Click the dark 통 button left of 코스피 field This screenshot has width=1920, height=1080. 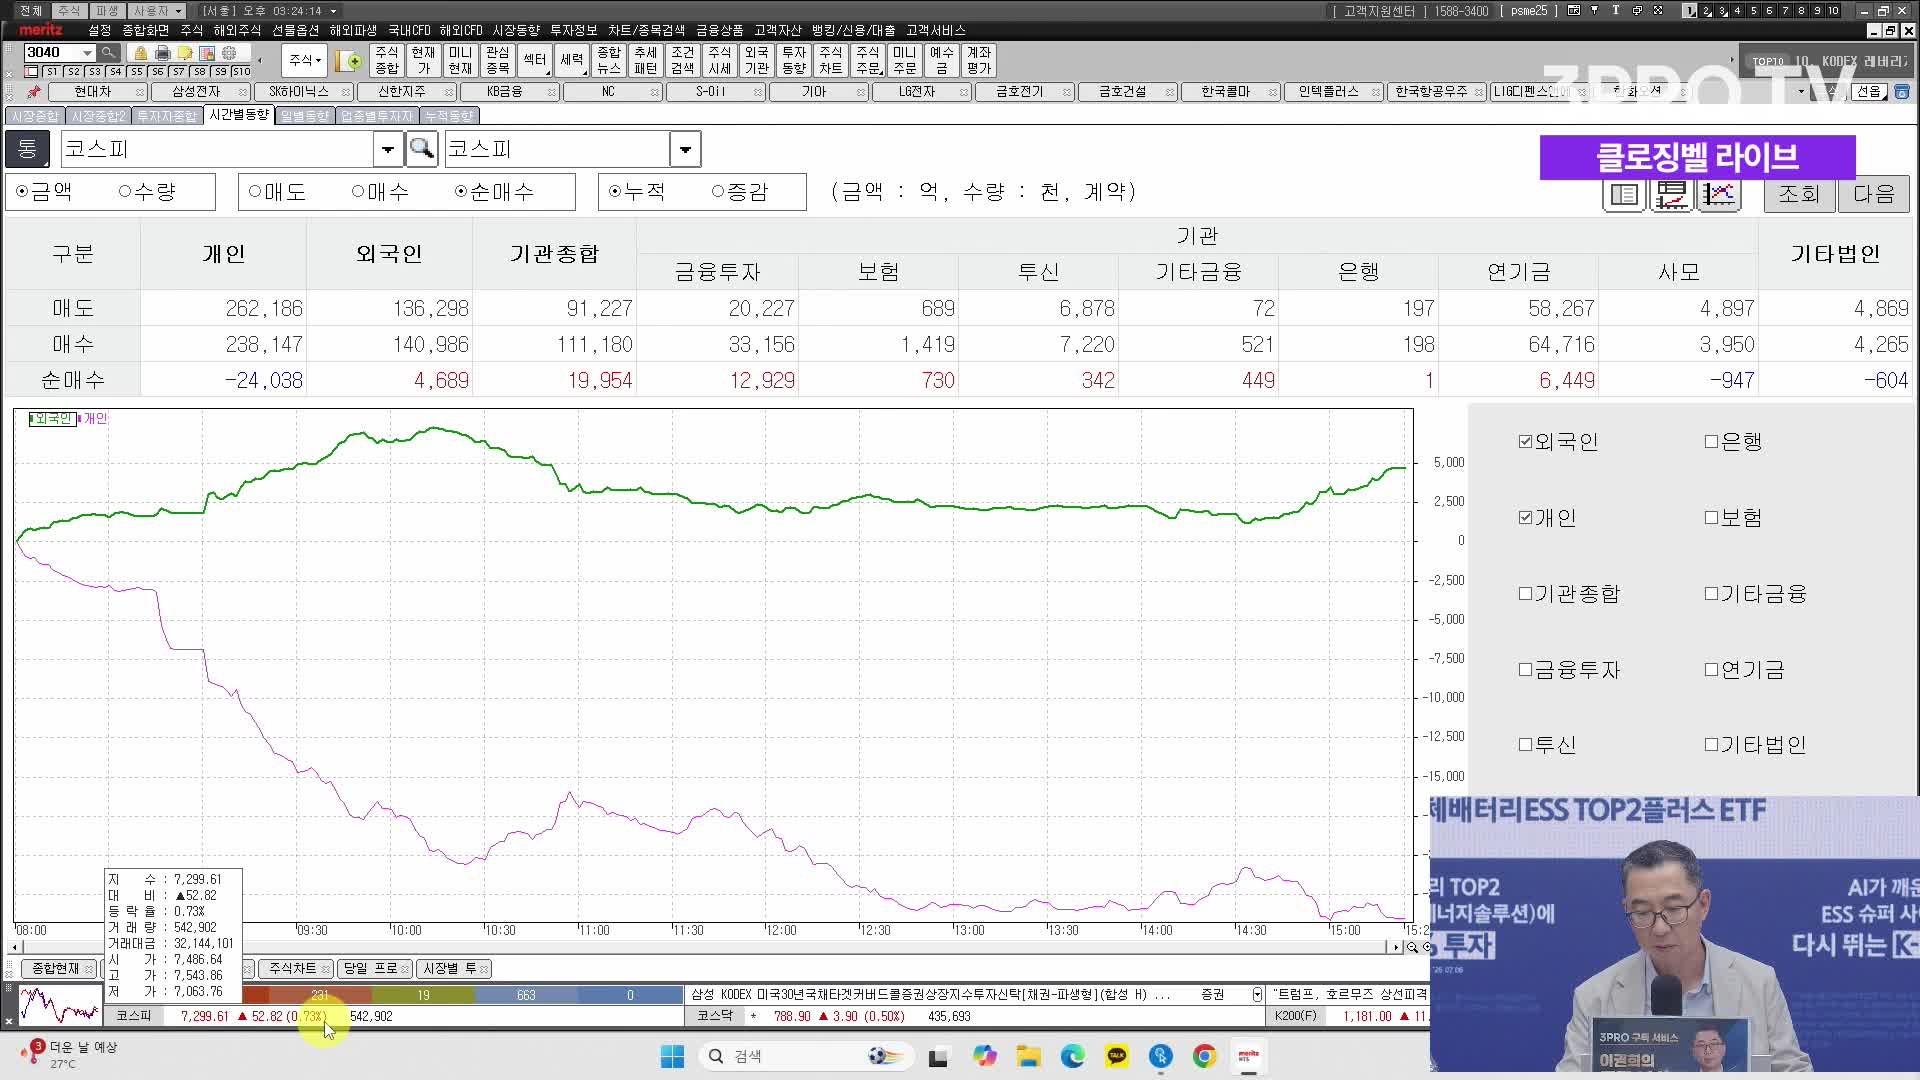coord(27,149)
